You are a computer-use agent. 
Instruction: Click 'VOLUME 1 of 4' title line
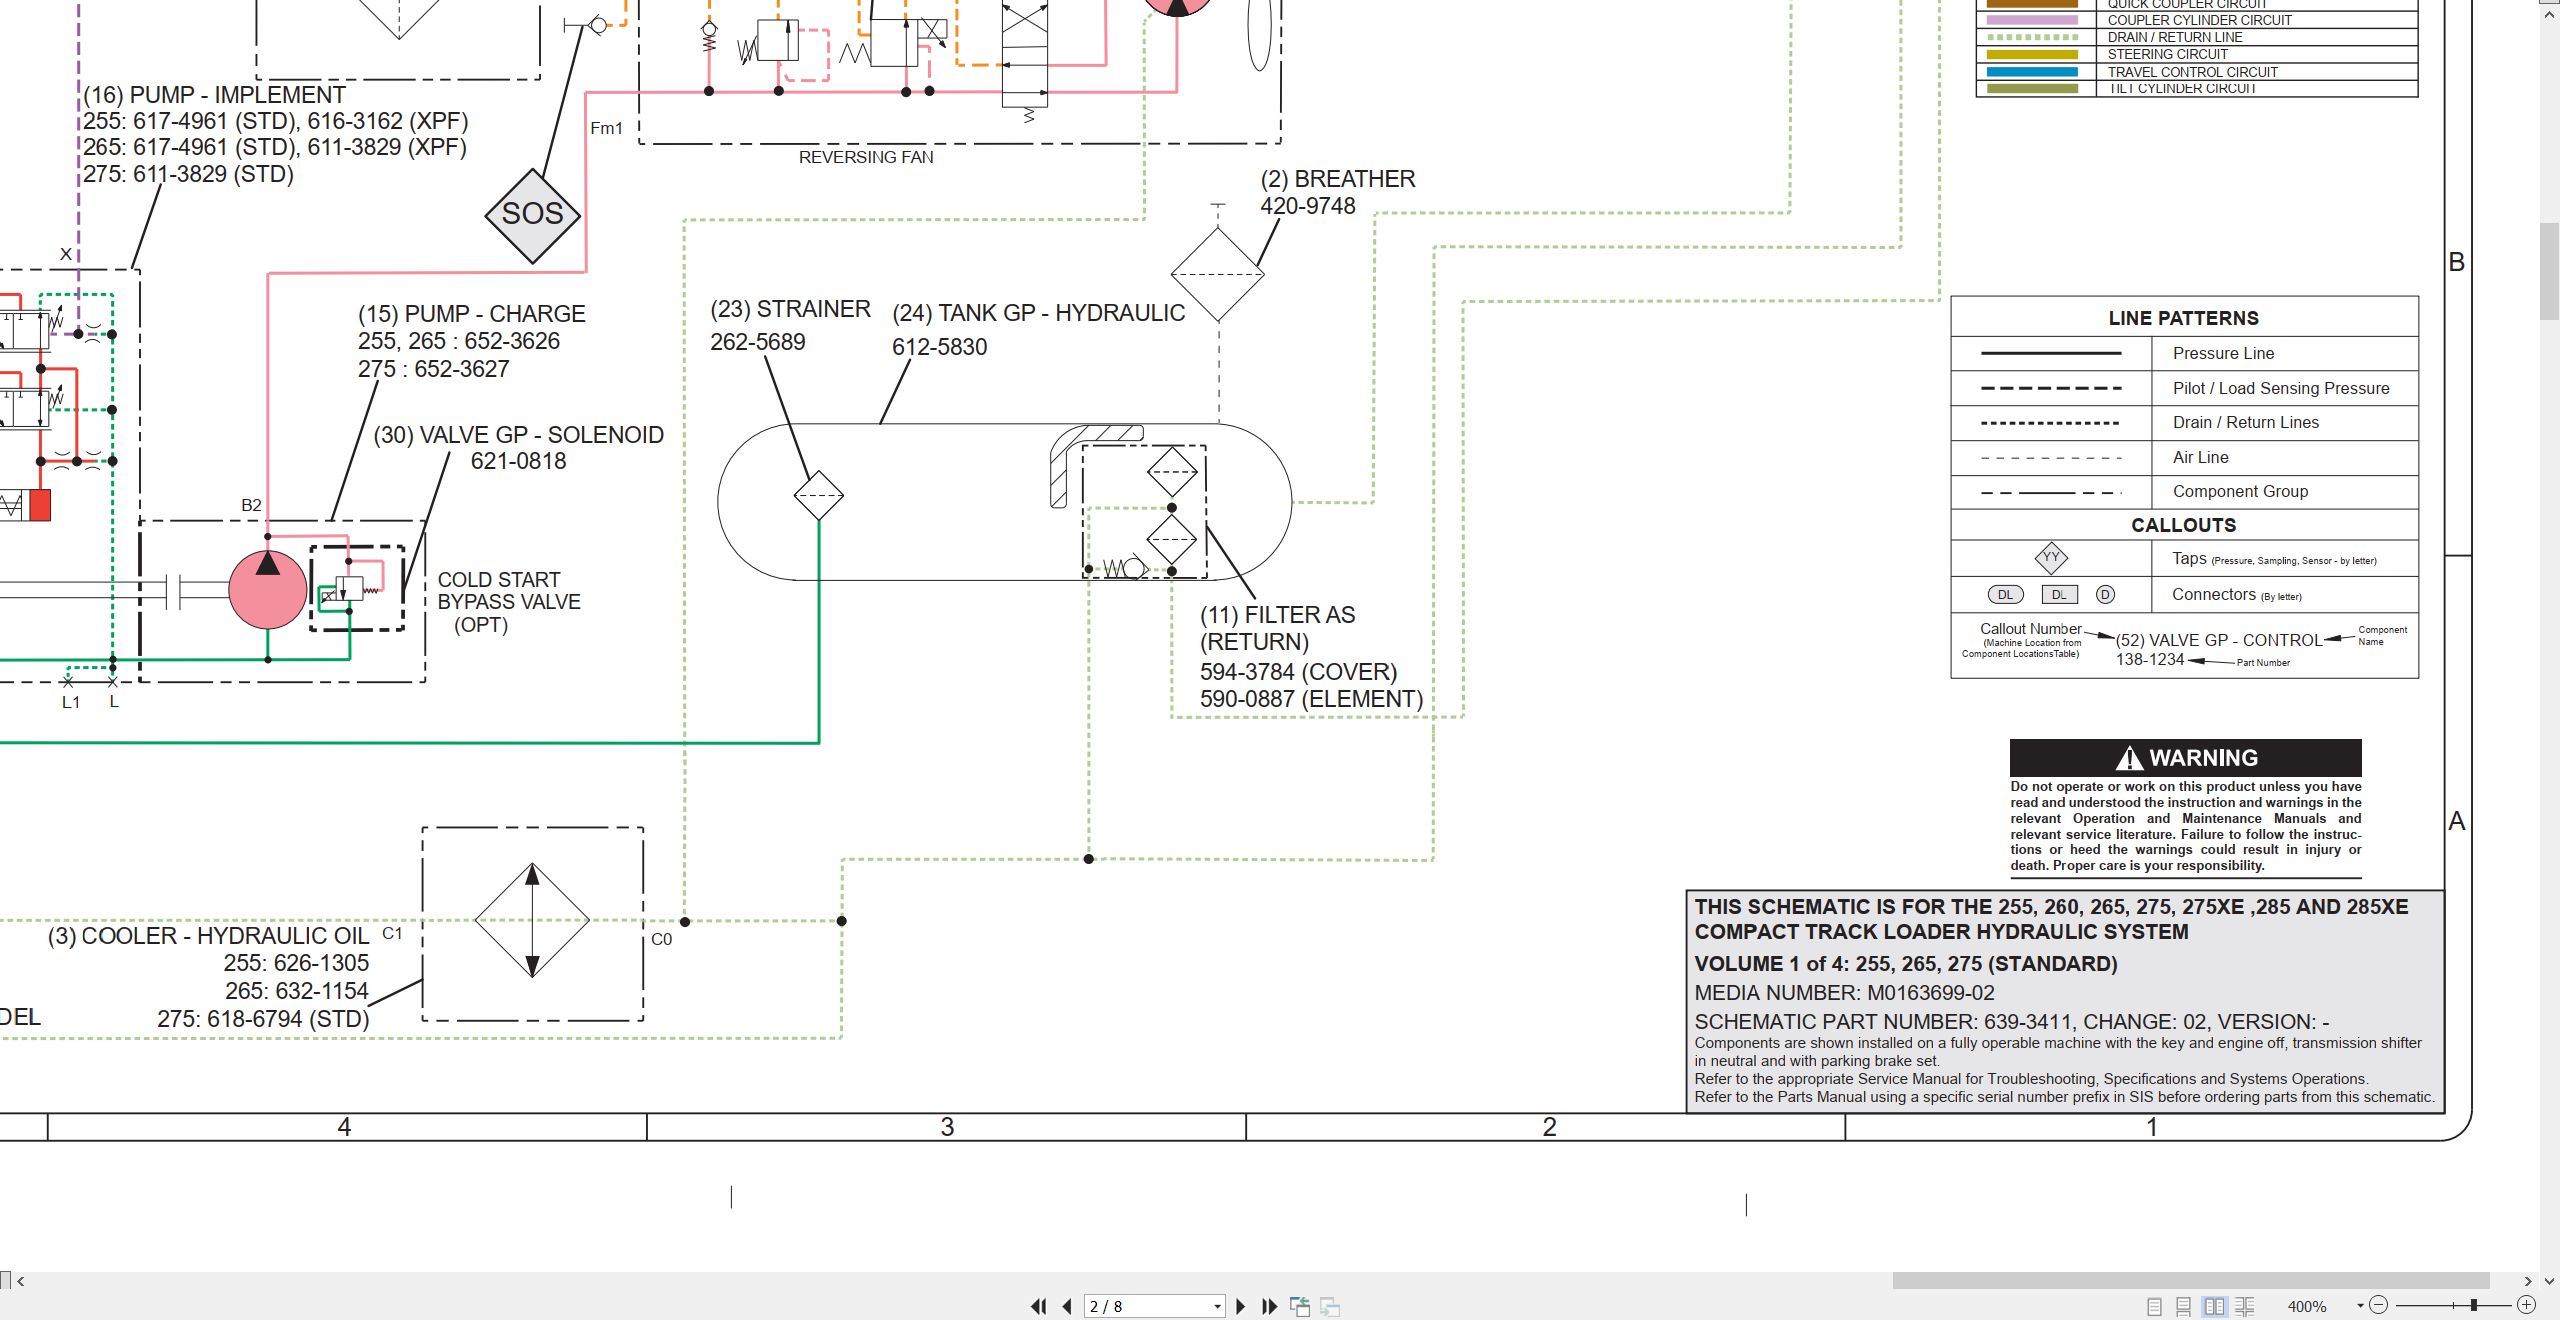click(x=1906, y=964)
